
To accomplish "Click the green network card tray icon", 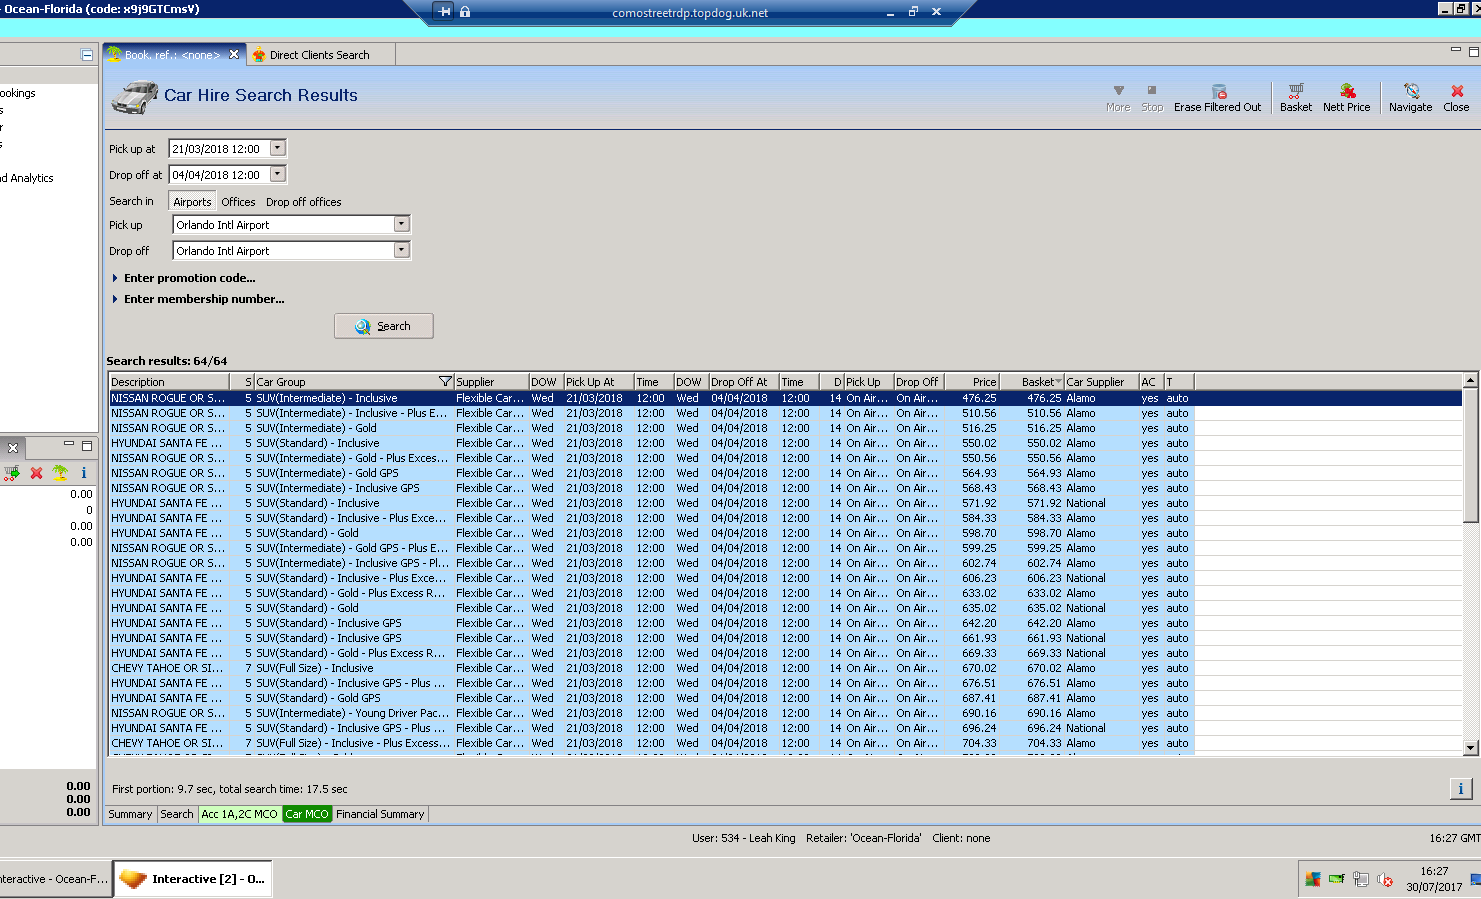I will point(1337,880).
